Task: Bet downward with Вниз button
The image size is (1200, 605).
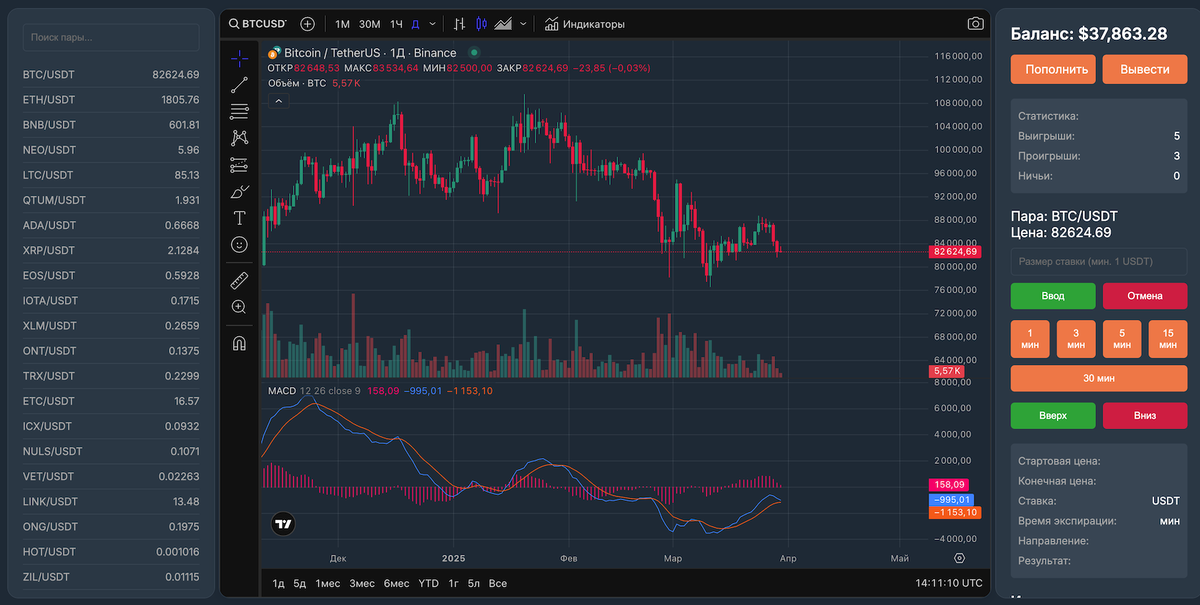Action: (x=1145, y=415)
